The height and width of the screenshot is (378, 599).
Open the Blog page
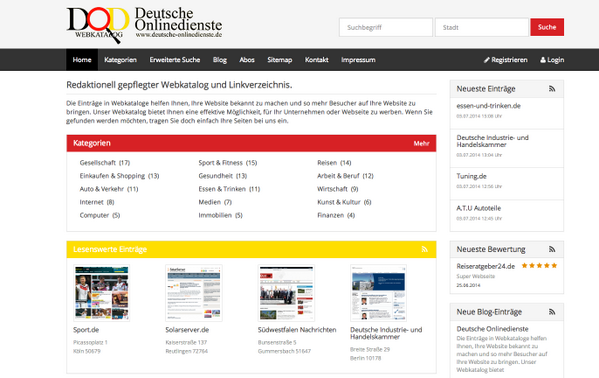click(220, 60)
